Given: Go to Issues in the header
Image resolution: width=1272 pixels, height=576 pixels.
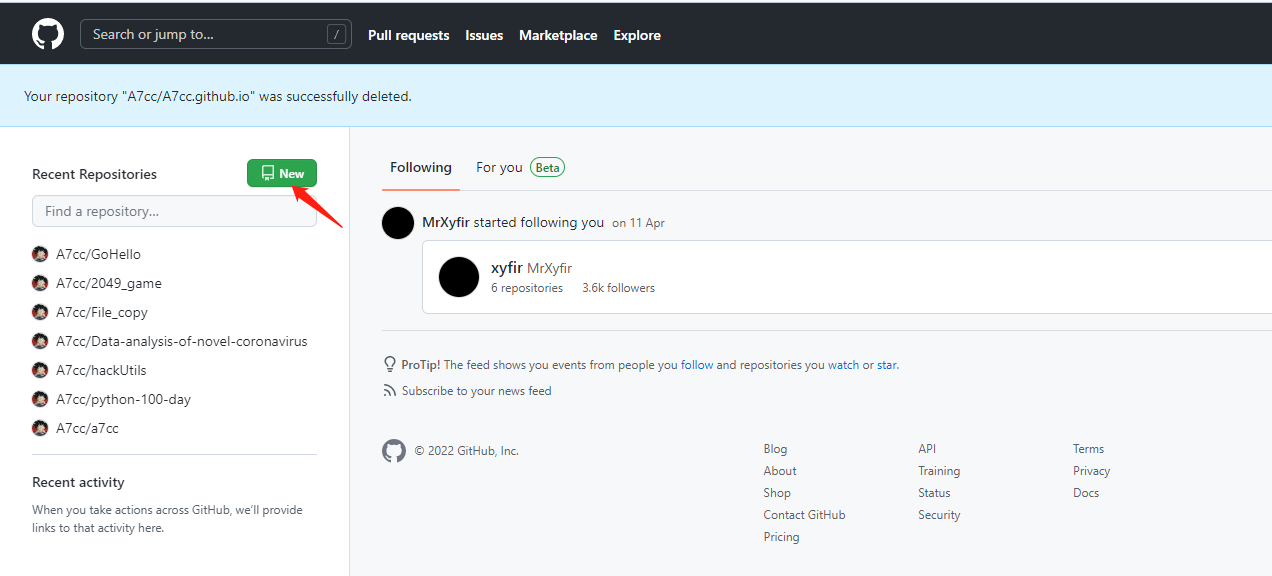Looking at the screenshot, I should pyautogui.click(x=484, y=35).
